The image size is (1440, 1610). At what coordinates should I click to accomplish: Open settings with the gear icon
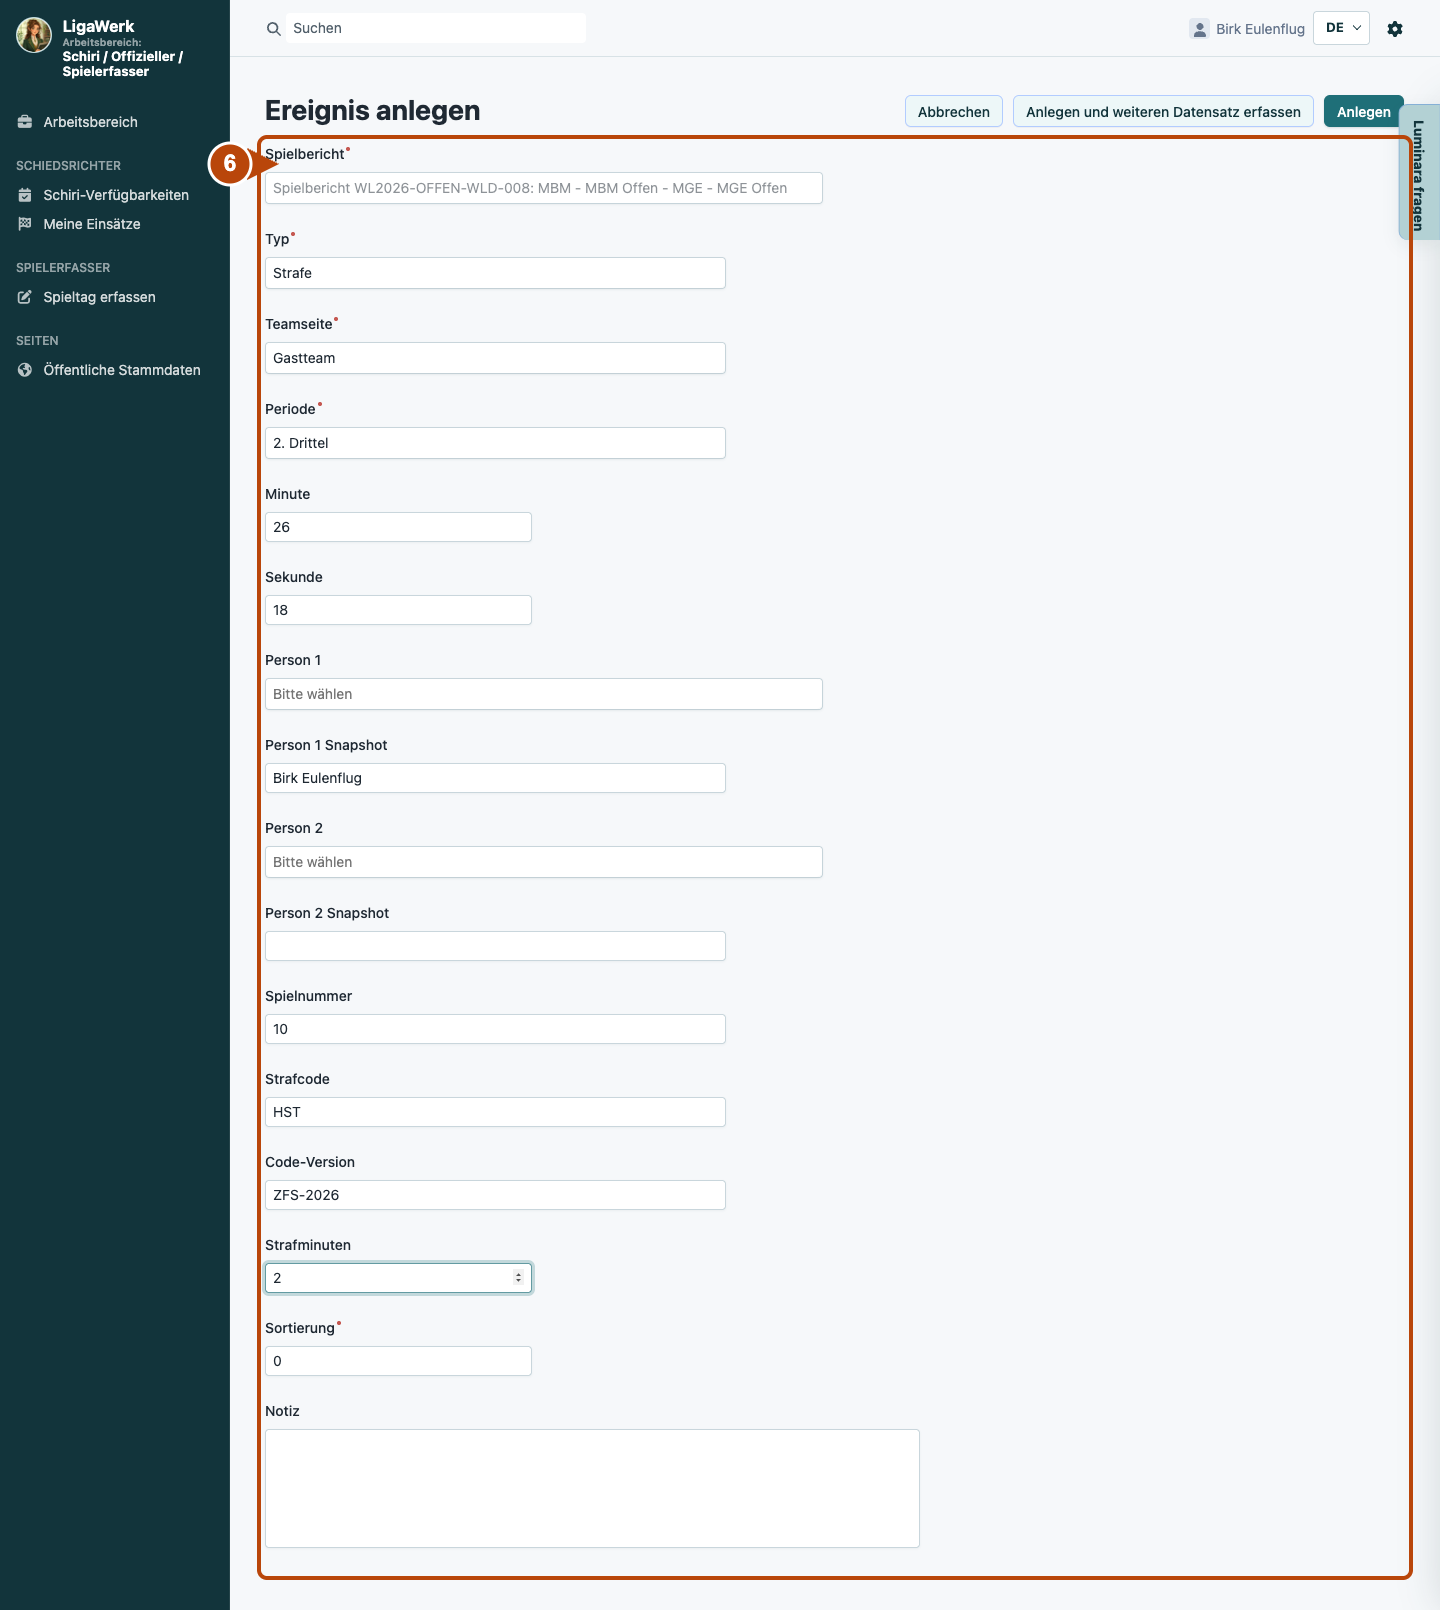[1395, 29]
